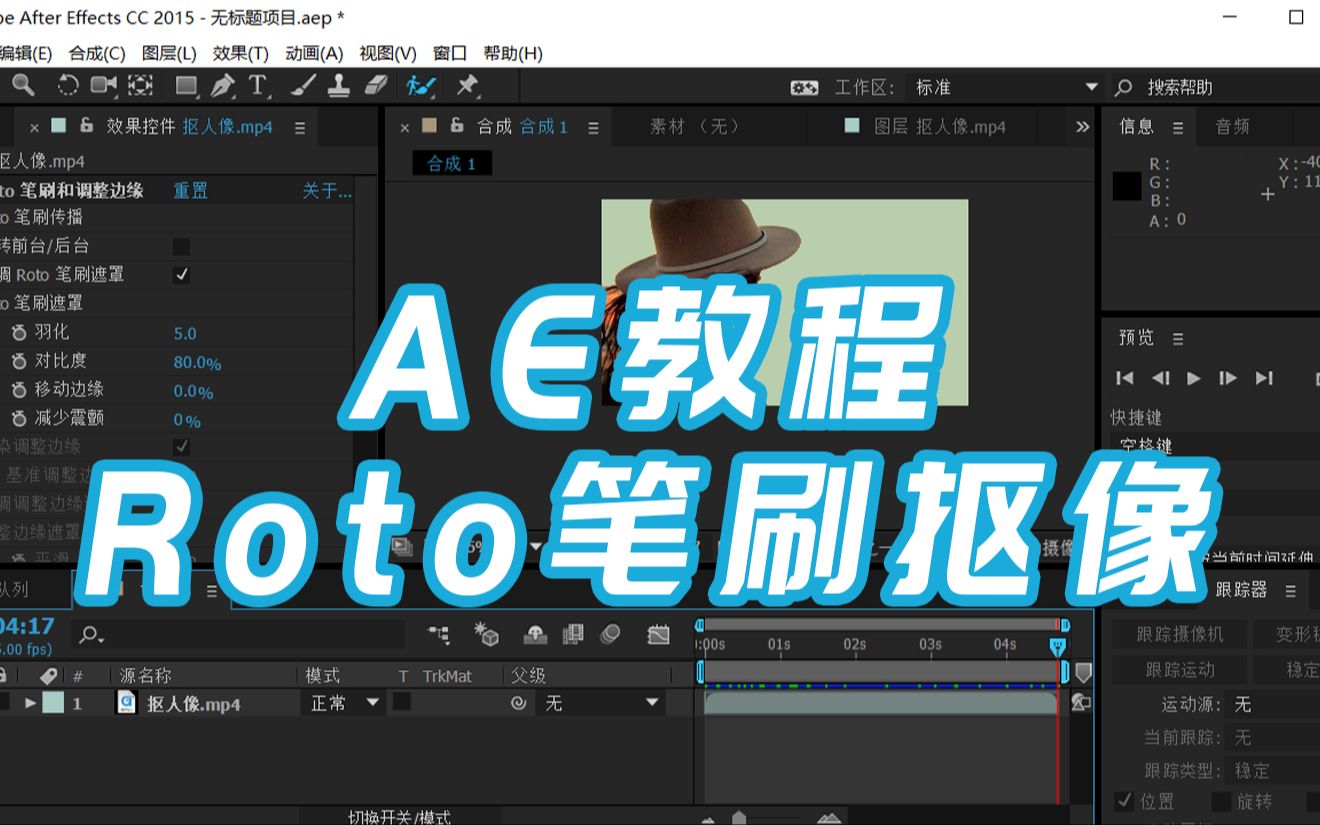Select the Clone Stamp tool
Image resolution: width=1320 pixels, height=825 pixels.
tap(336, 87)
